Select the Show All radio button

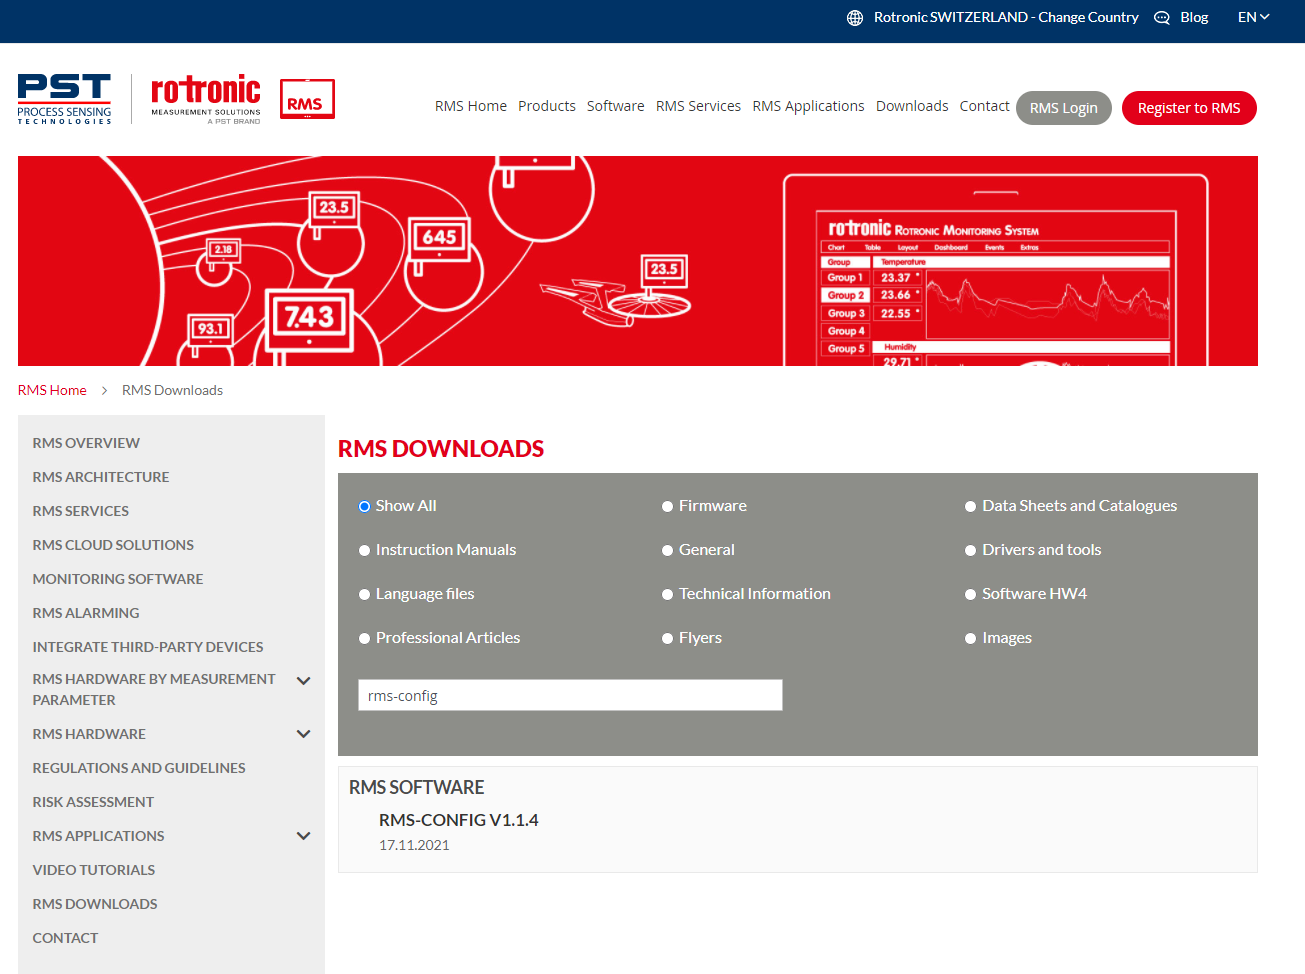(364, 507)
